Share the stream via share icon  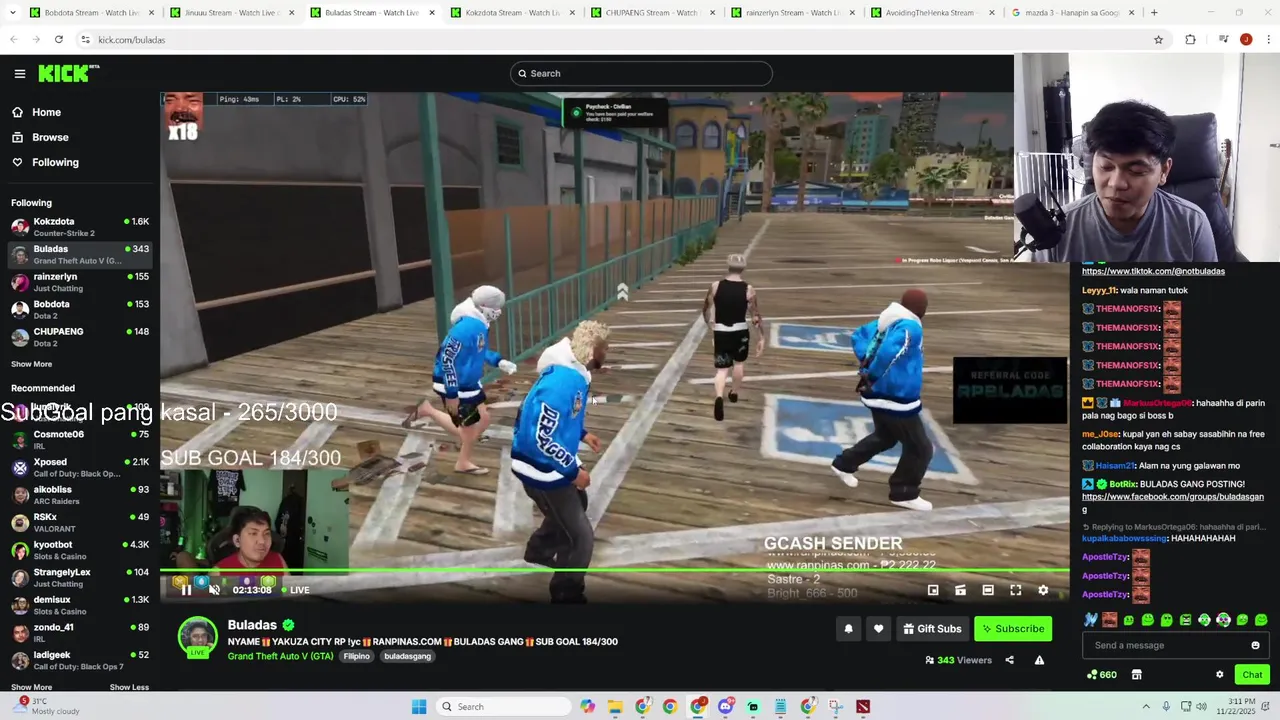coord(1009,660)
